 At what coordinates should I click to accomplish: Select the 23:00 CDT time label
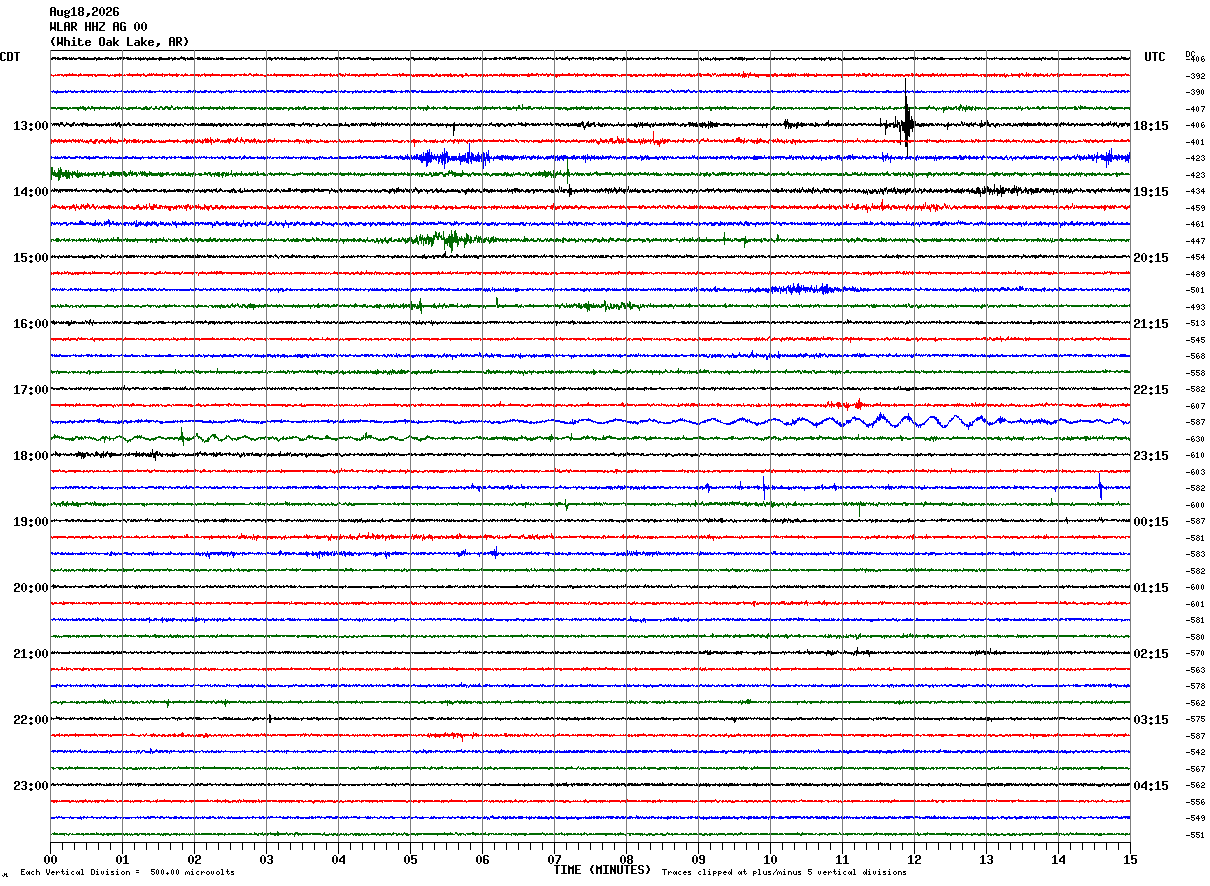coord(30,786)
